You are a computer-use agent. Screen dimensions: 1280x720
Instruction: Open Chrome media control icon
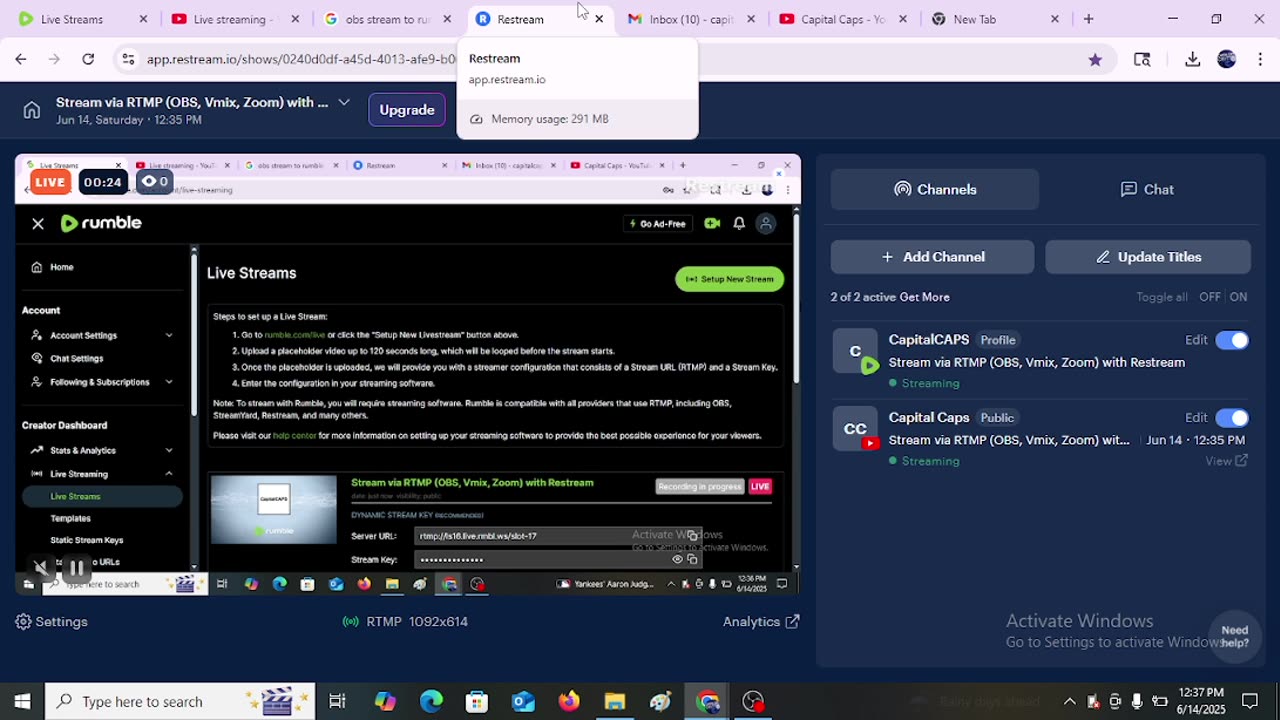(x=1142, y=60)
